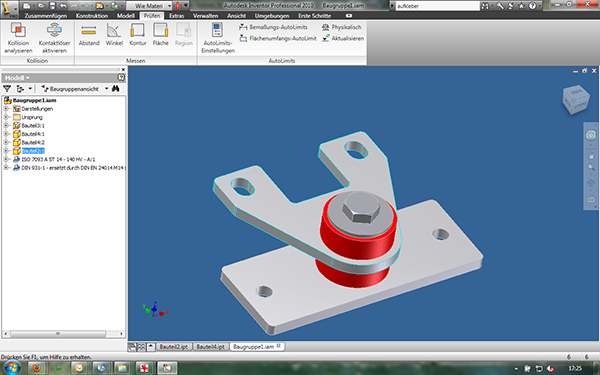
Task: Open the Baugruppenansicht dropdown
Action: pyautogui.click(x=106, y=89)
